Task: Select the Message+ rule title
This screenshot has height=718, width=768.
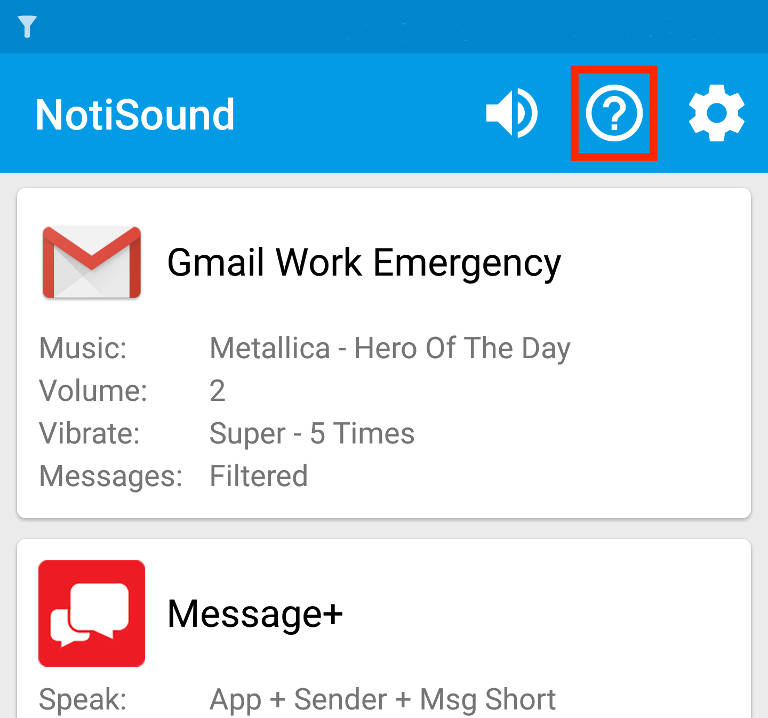Action: tap(255, 614)
